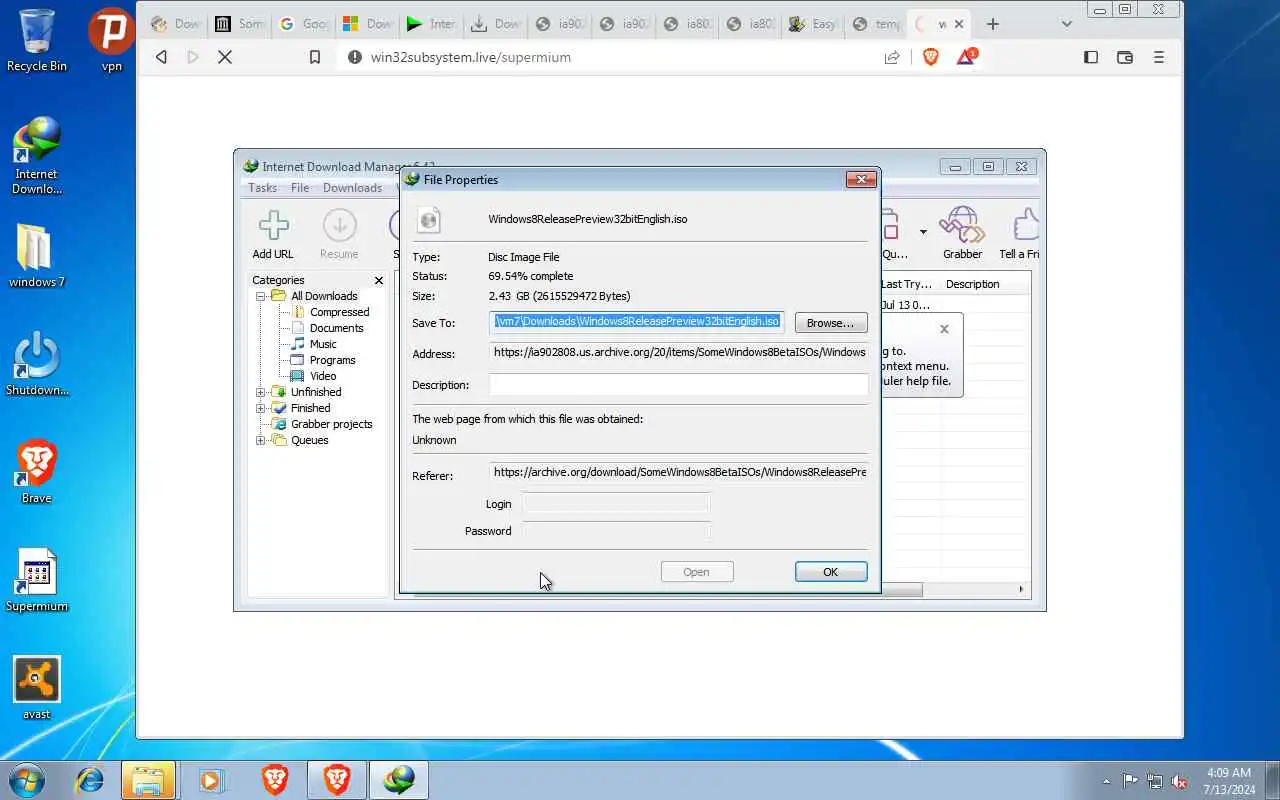Go back in the Brave browser
This screenshot has width=1280, height=800.
coord(161,57)
